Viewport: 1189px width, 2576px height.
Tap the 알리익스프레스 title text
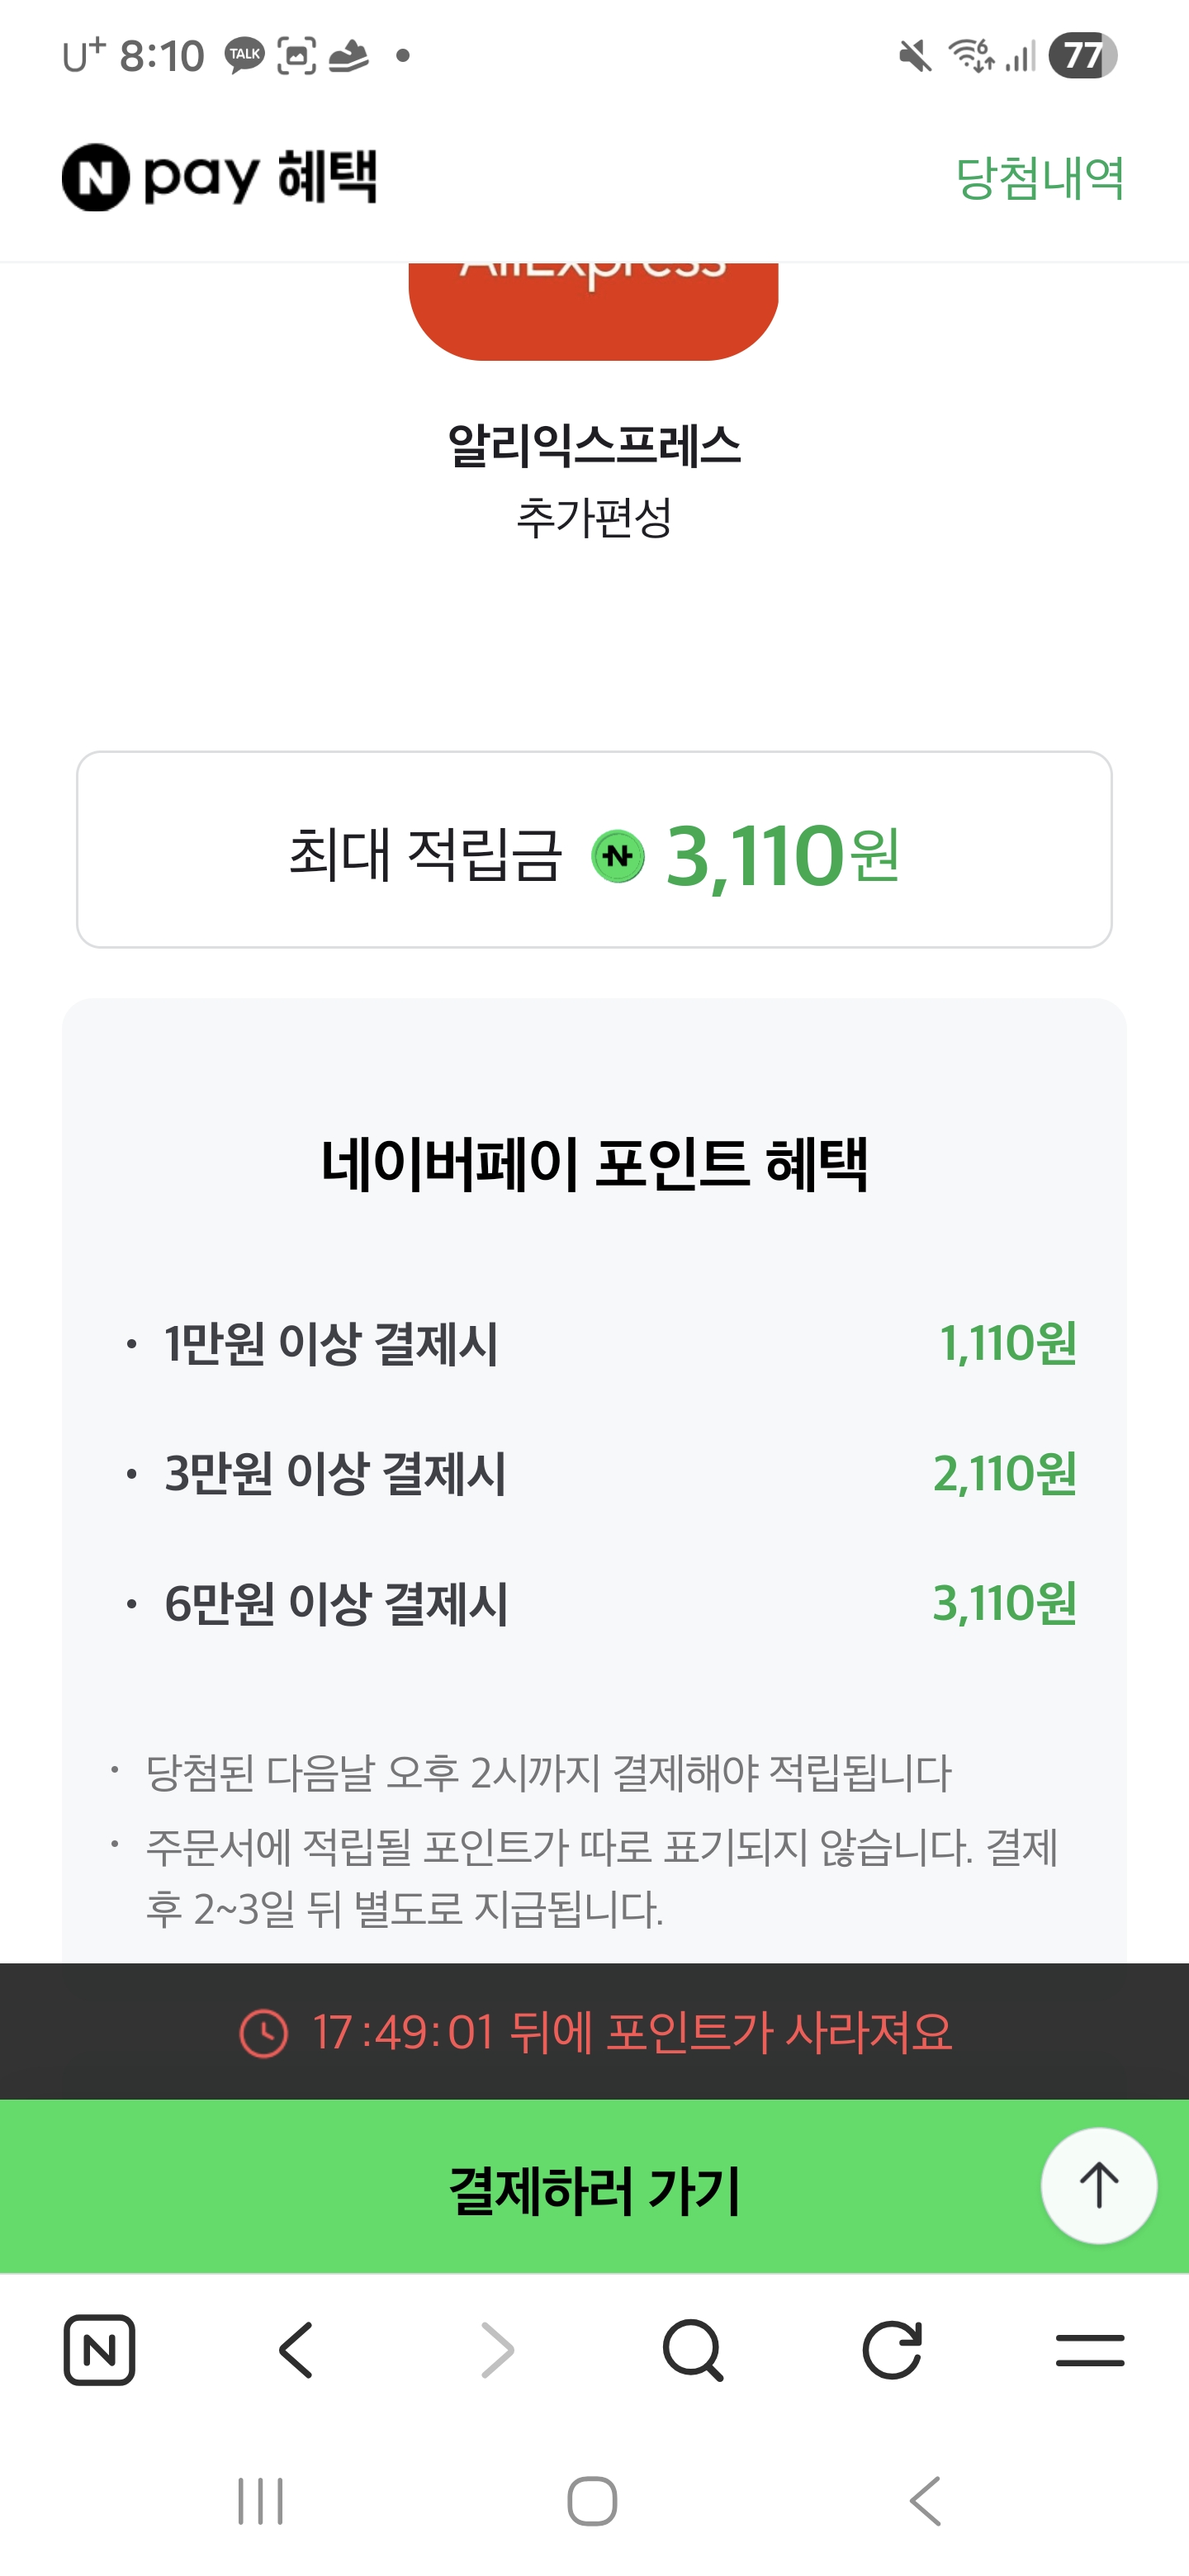pos(594,446)
